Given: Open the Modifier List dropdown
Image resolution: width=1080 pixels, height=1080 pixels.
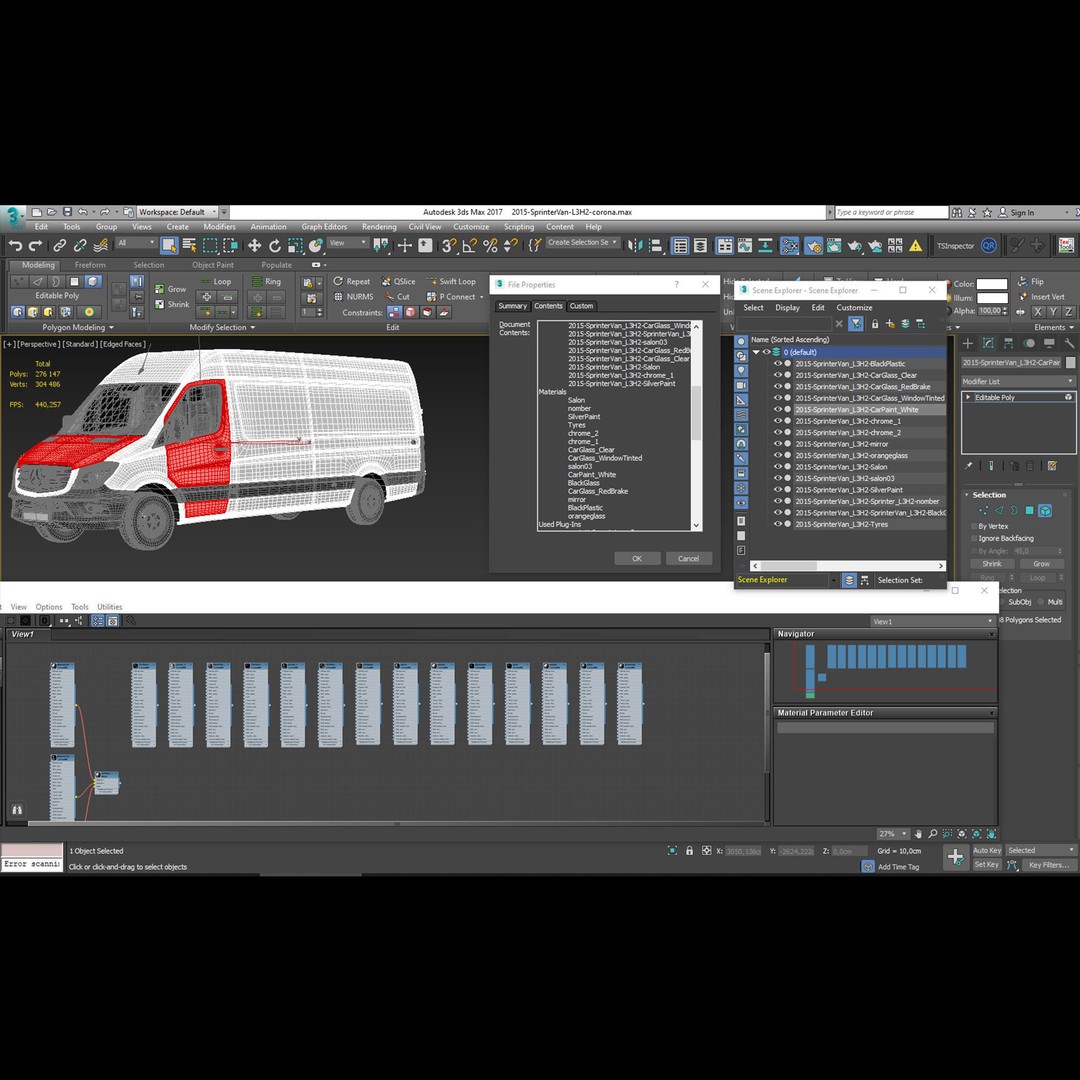Looking at the screenshot, I should coord(1018,381).
